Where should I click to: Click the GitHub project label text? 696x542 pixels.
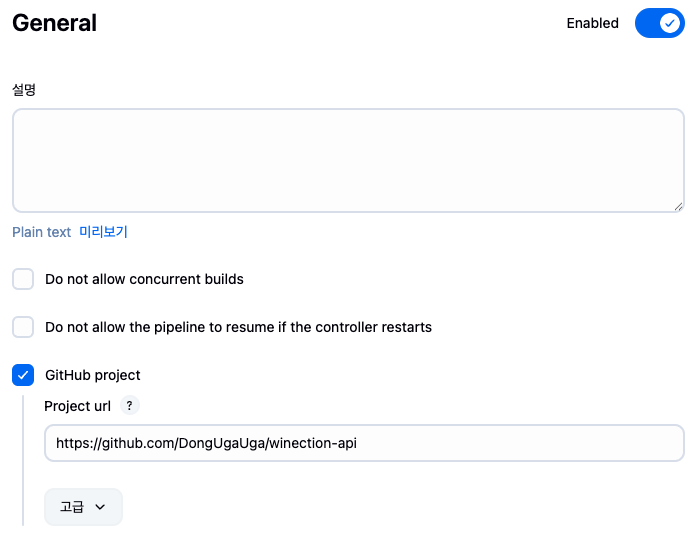tap(93, 375)
